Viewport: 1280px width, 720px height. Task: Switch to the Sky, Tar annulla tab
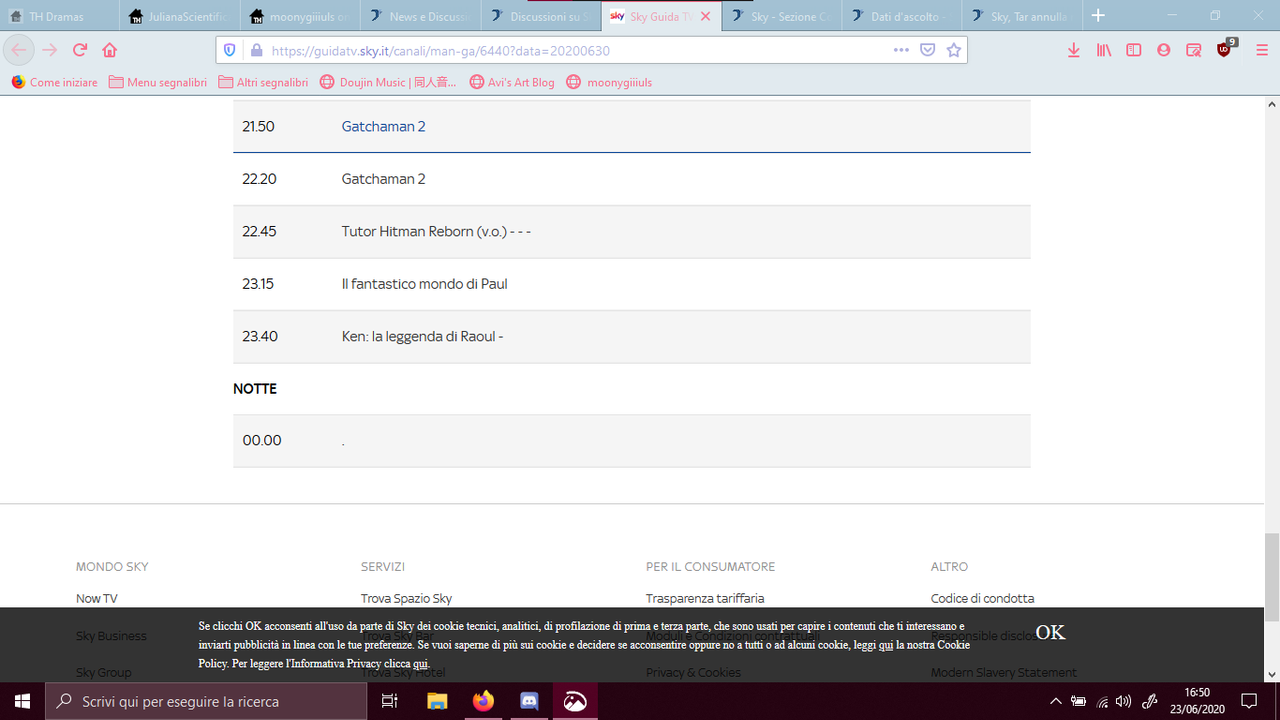coord(1021,17)
